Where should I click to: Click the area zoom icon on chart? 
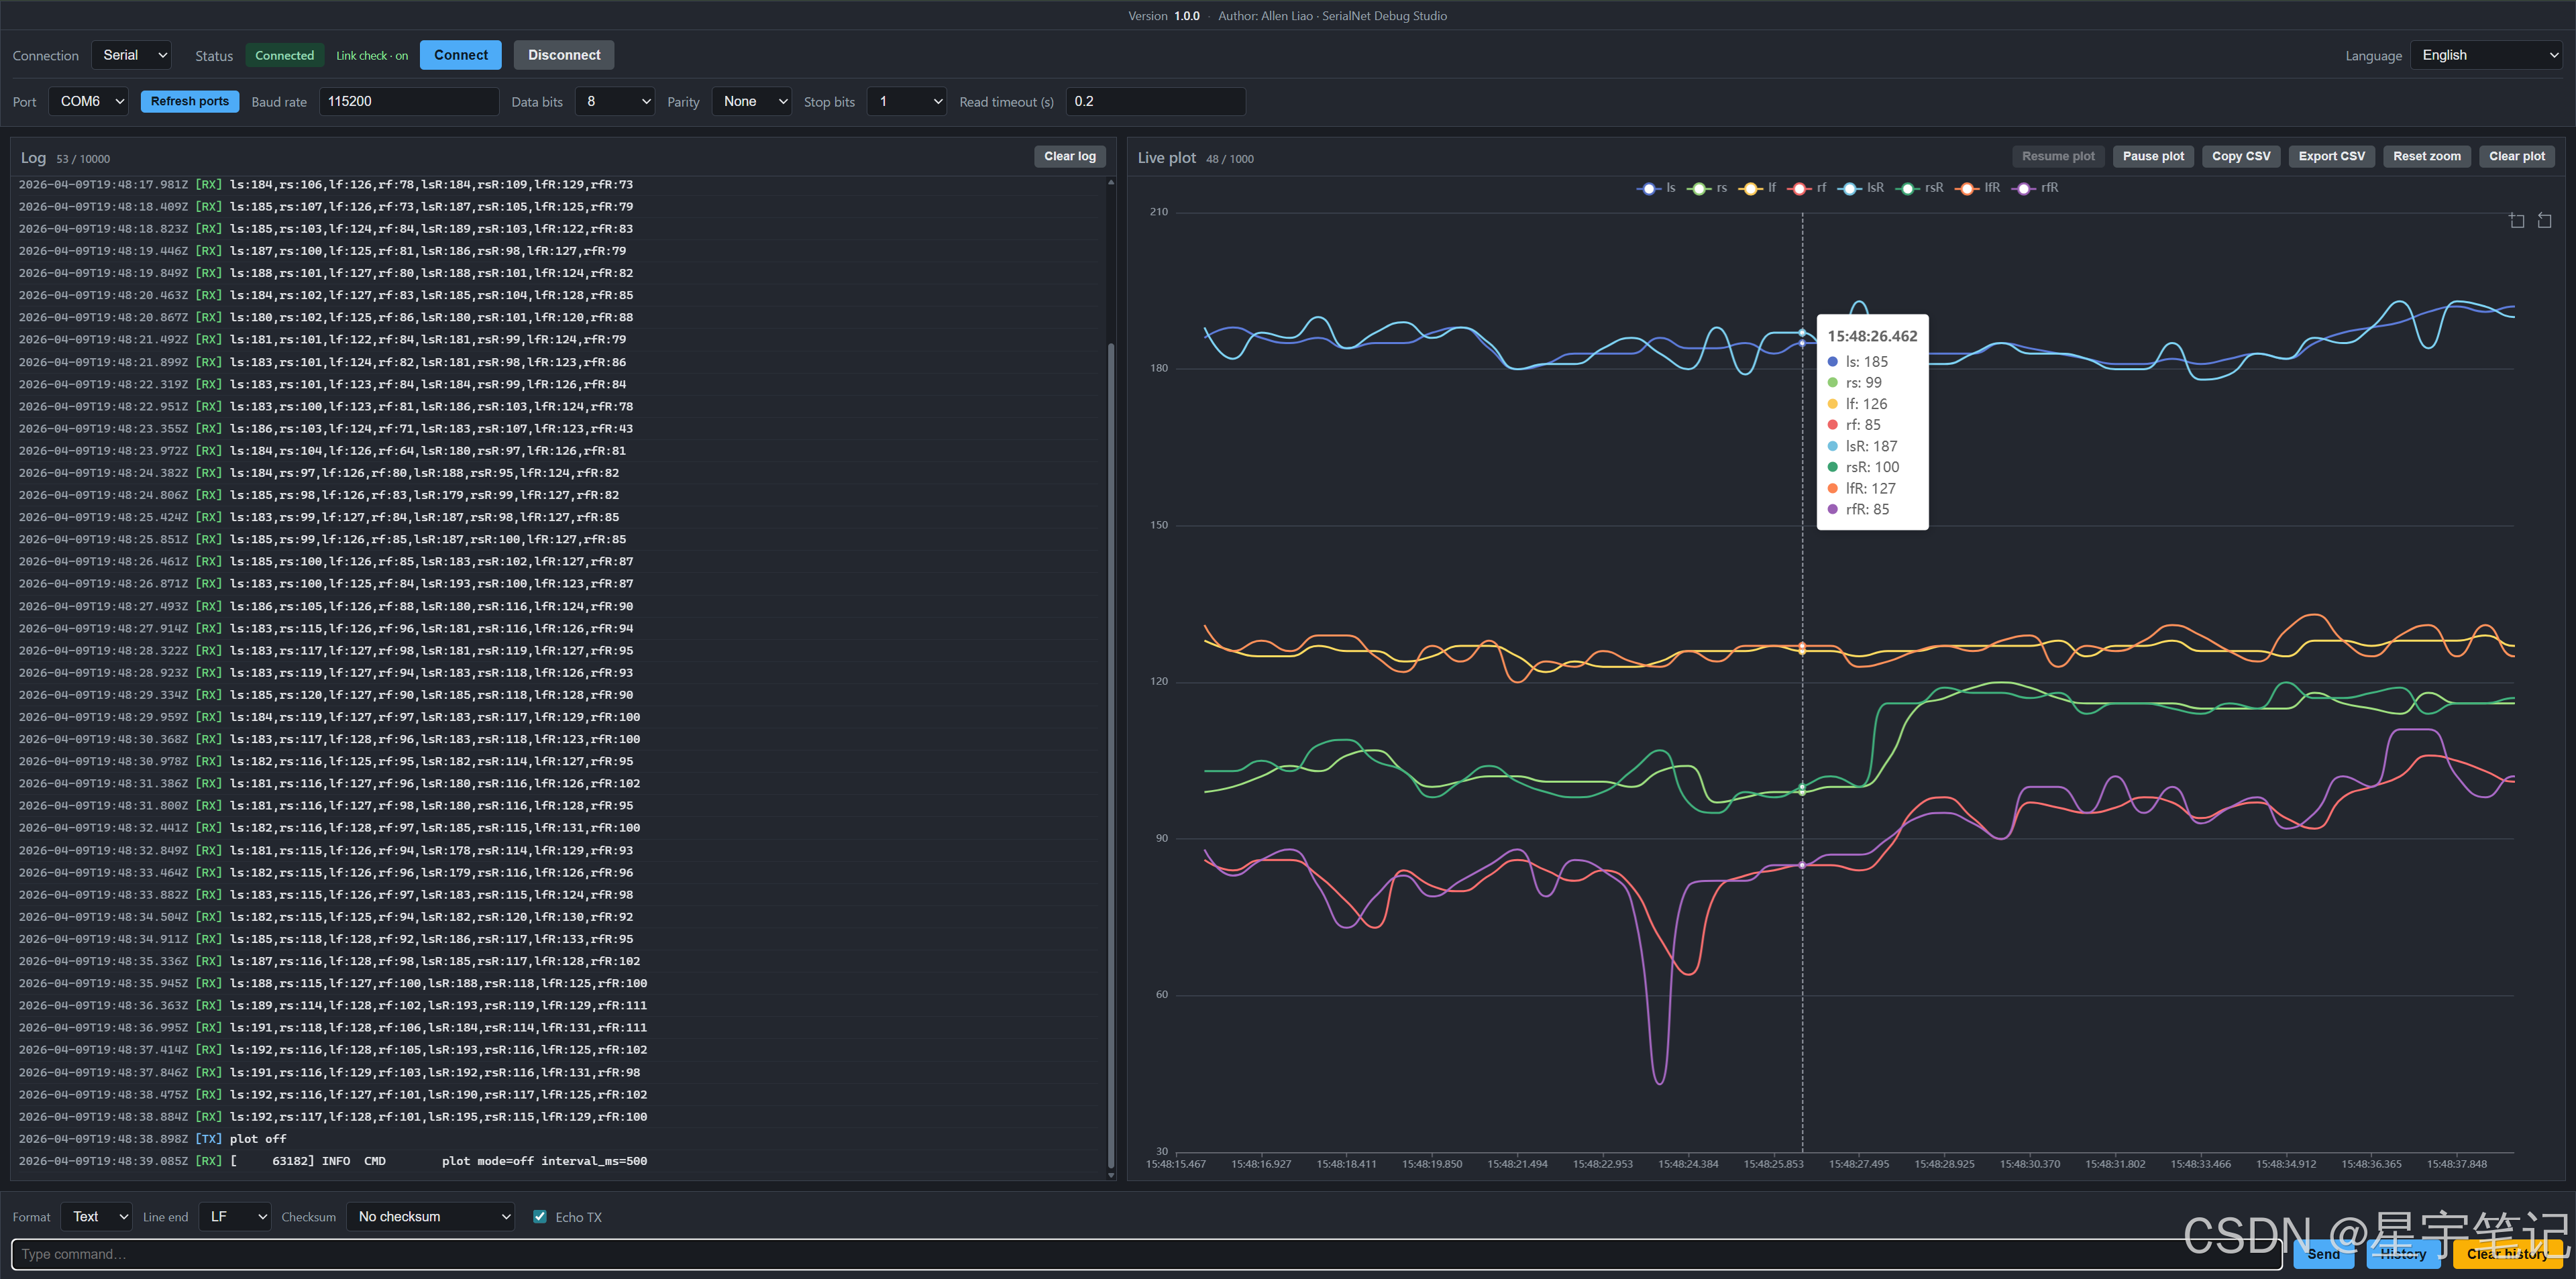click(x=2516, y=221)
